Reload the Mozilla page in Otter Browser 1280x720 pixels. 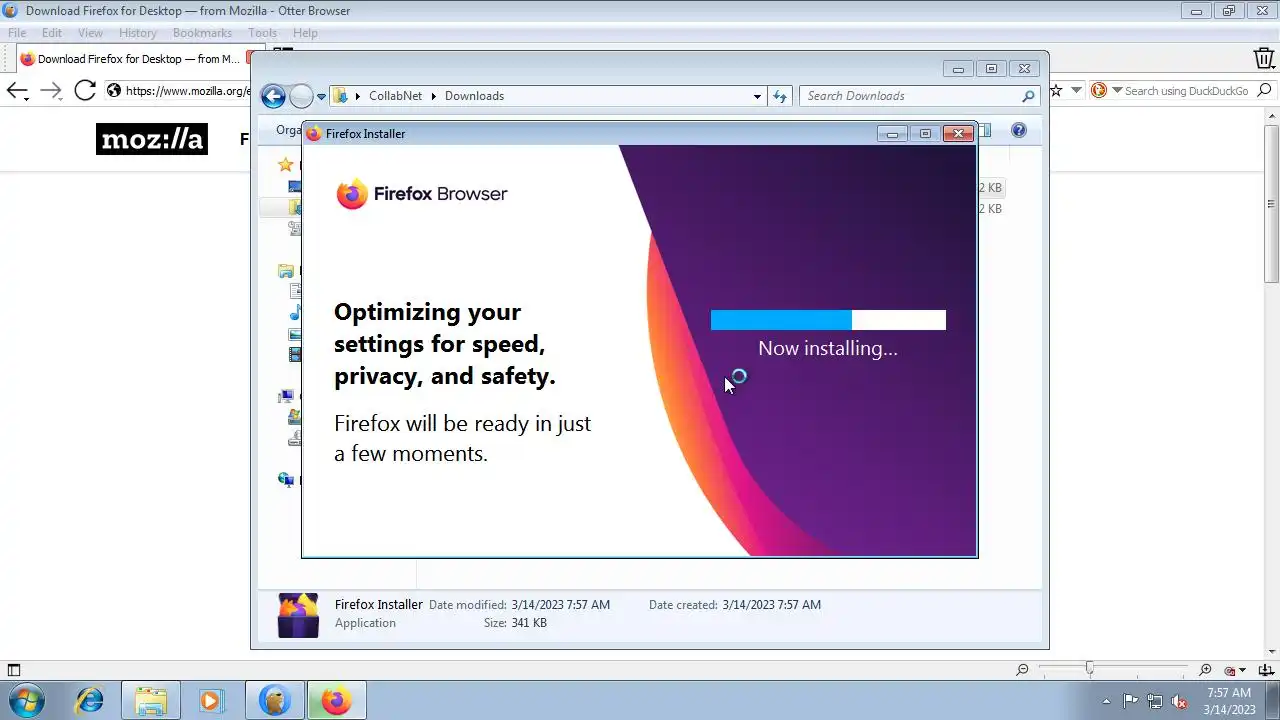click(85, 91)
